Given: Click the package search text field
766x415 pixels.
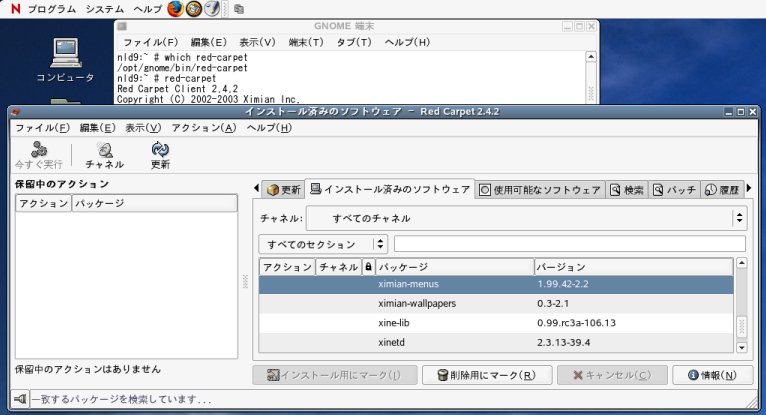Looking at the screenshot, I should (570, 244).
